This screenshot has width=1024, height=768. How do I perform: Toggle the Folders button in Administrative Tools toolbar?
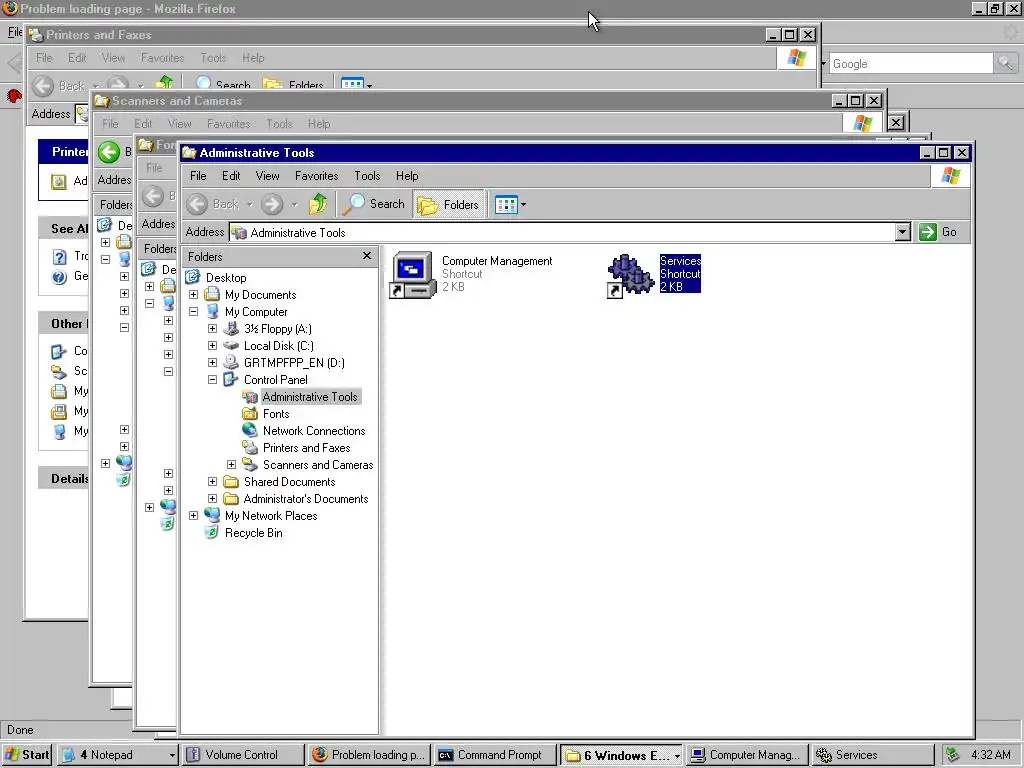449,204
